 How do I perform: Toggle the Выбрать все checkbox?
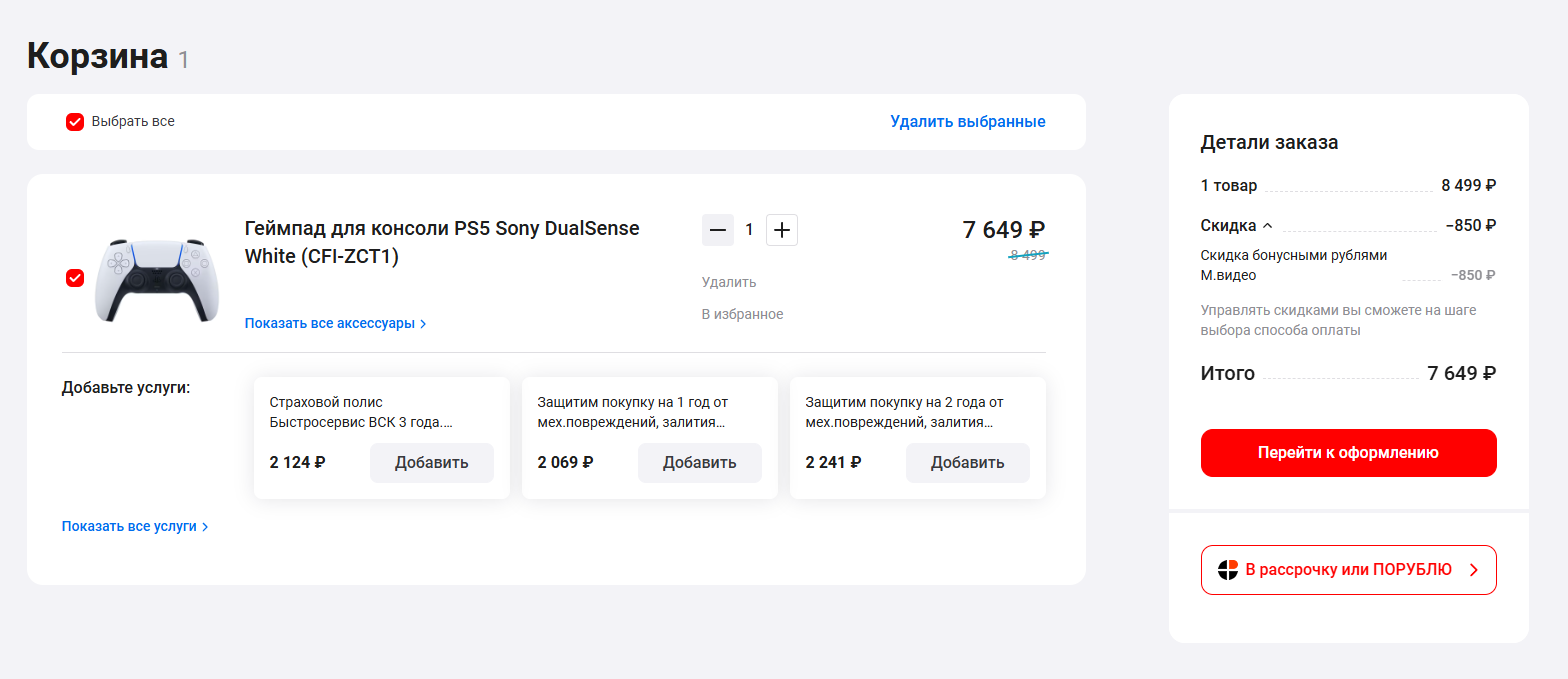(75, 122)
